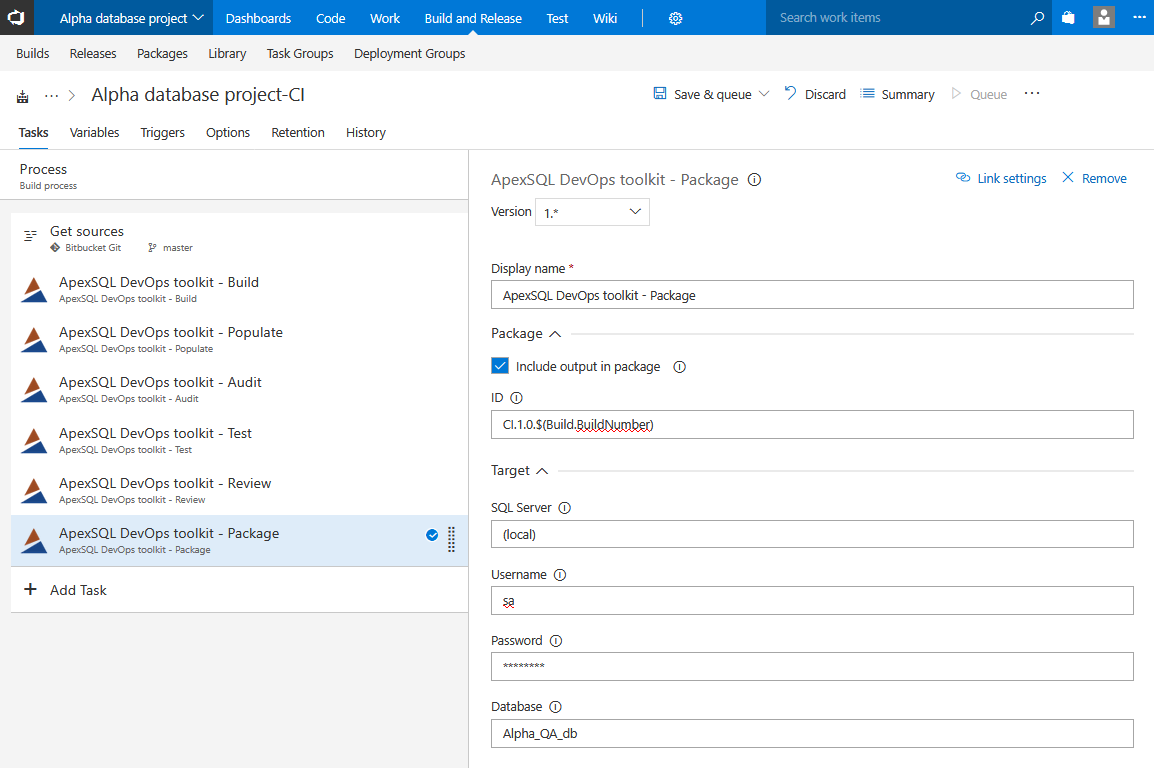Open Save & queue dropdown arrow
This screenshot has width=1154, height=768.
(x=764, y=93)
